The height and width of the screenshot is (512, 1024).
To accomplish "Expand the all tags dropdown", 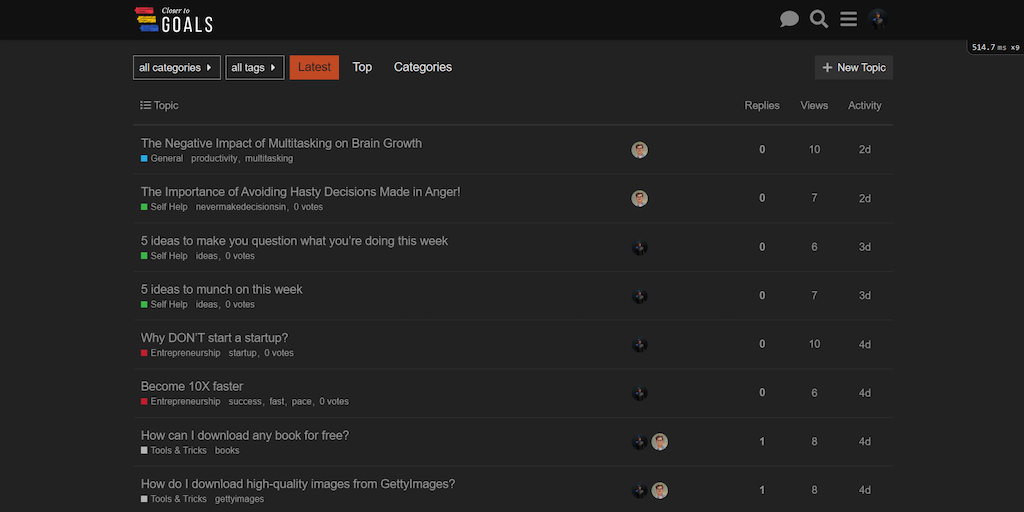I will [x=254, y=67].
